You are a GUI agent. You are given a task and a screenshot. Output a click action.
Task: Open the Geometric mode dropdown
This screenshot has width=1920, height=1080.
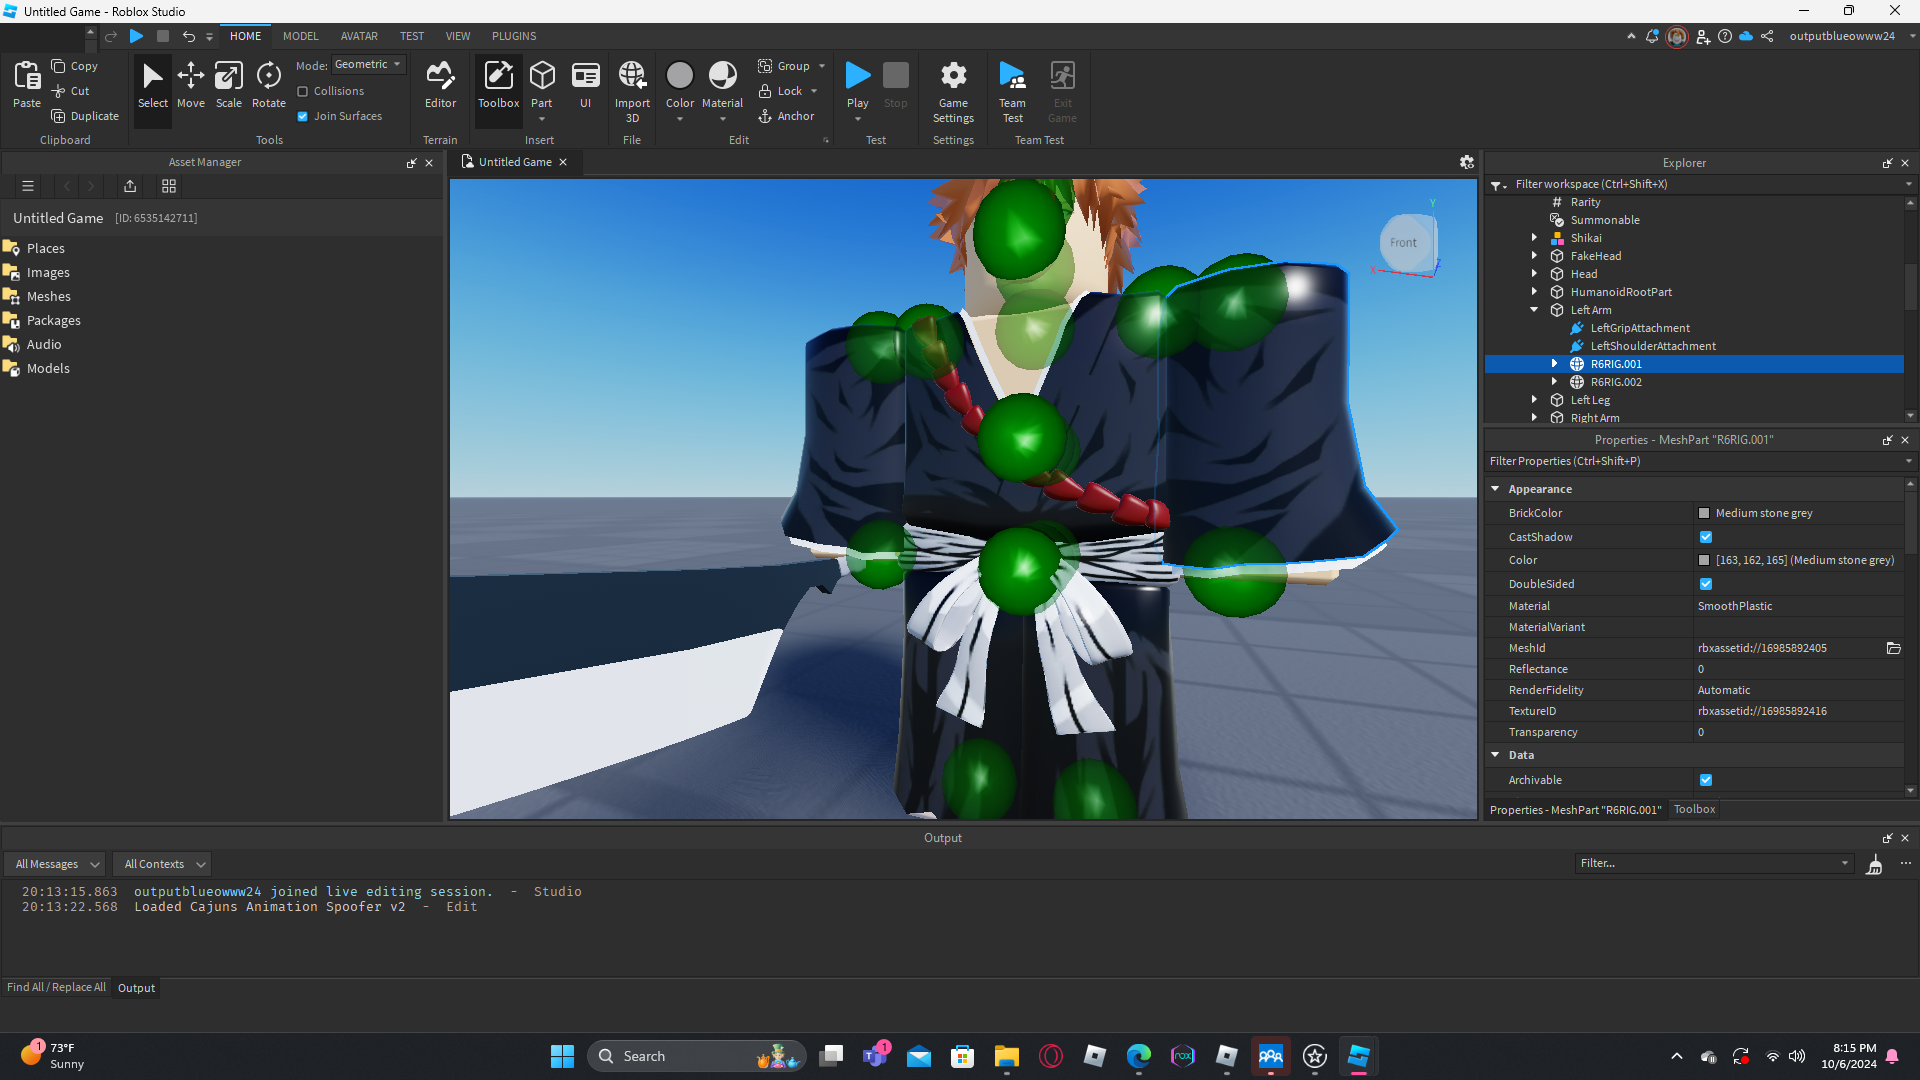click(368, 64)
